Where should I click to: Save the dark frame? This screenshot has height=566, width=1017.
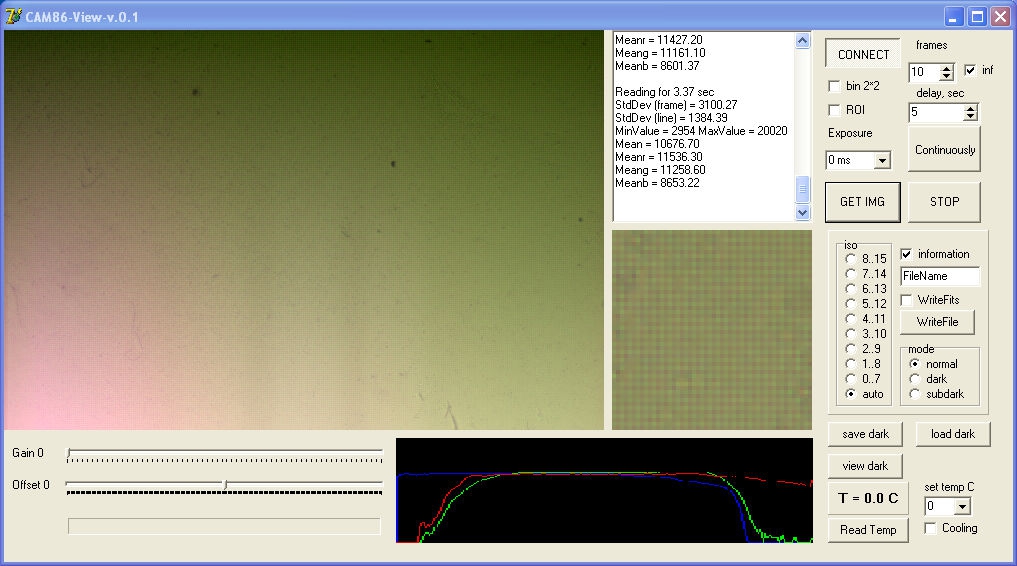click(x=865, y=434)
